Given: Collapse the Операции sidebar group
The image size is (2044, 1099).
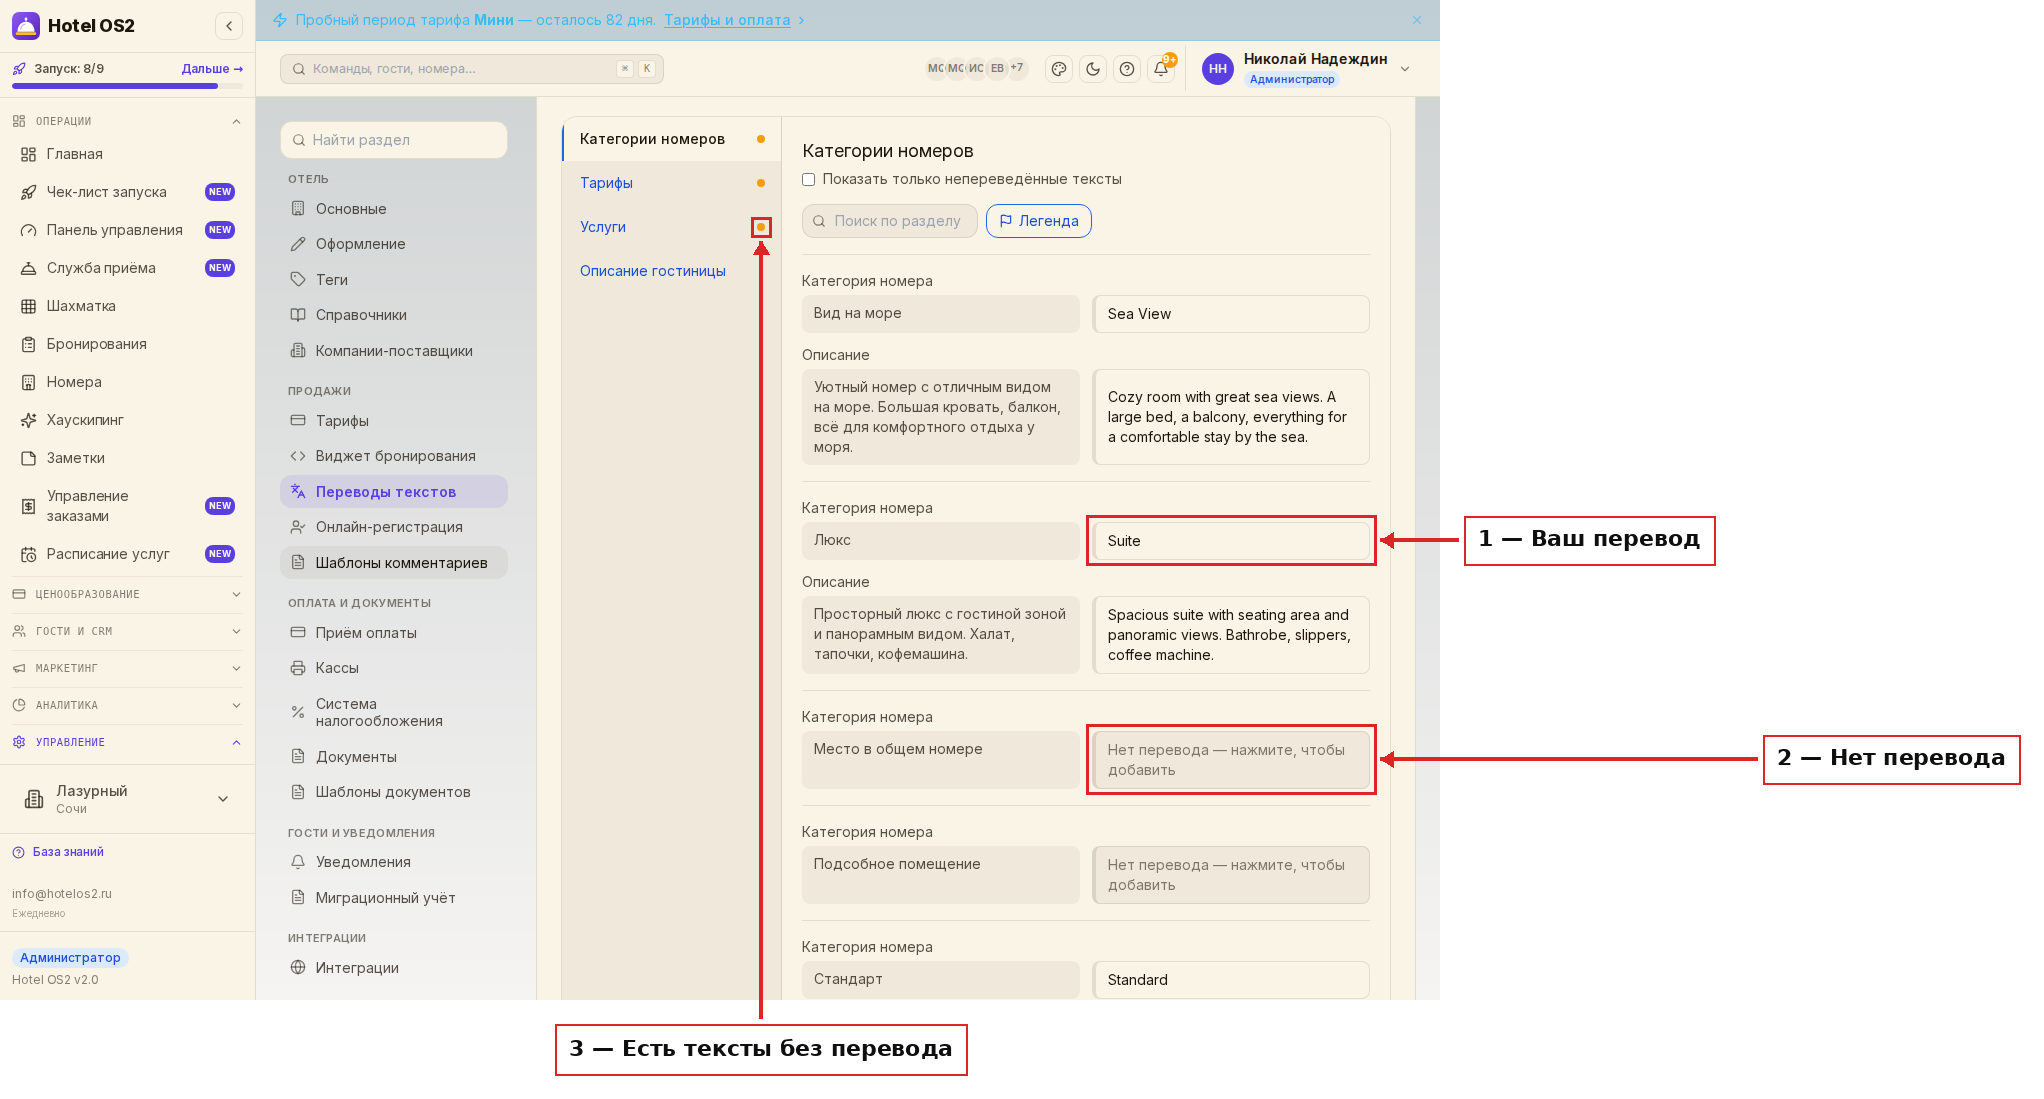Looking at the screenshot, I should tap(128, 121).
